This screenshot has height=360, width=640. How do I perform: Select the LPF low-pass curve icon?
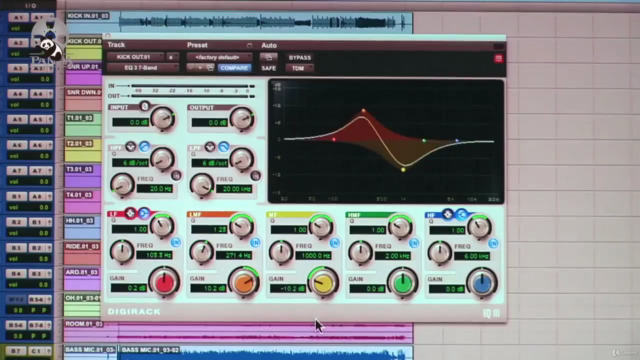click(223, 147)
